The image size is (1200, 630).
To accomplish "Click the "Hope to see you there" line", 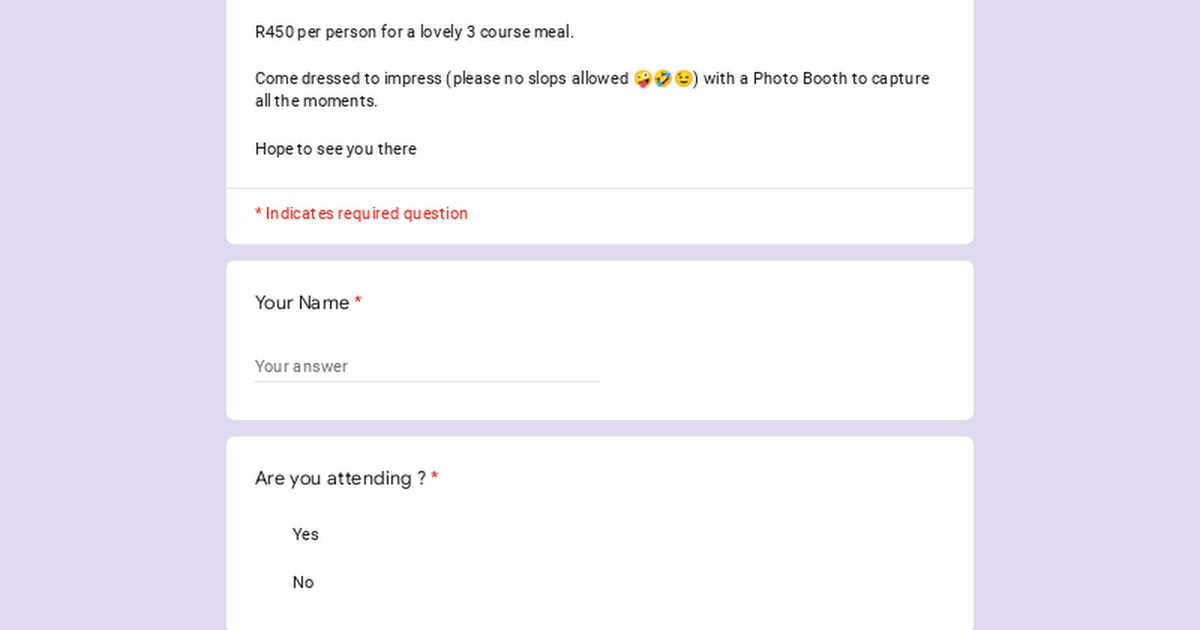I will pos(336,149).
